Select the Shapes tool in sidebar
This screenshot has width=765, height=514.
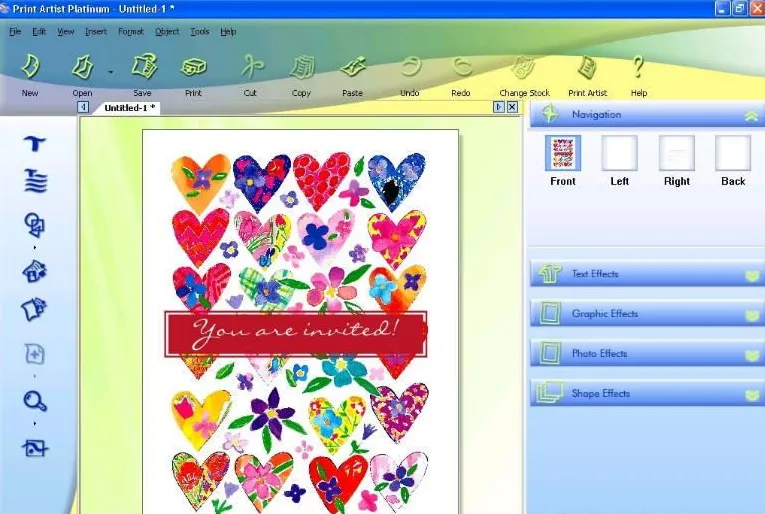click(34, 225)
